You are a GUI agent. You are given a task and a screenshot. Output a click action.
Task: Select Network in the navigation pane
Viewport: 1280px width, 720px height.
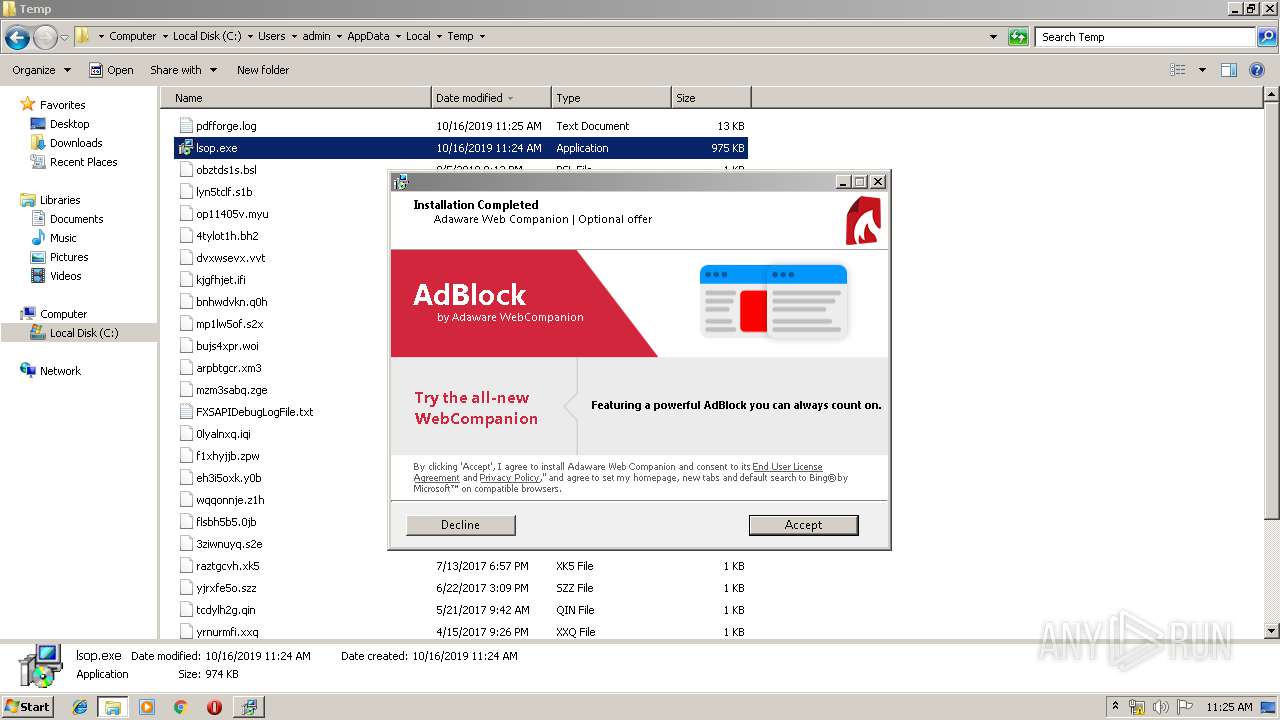tap(60, 371)
